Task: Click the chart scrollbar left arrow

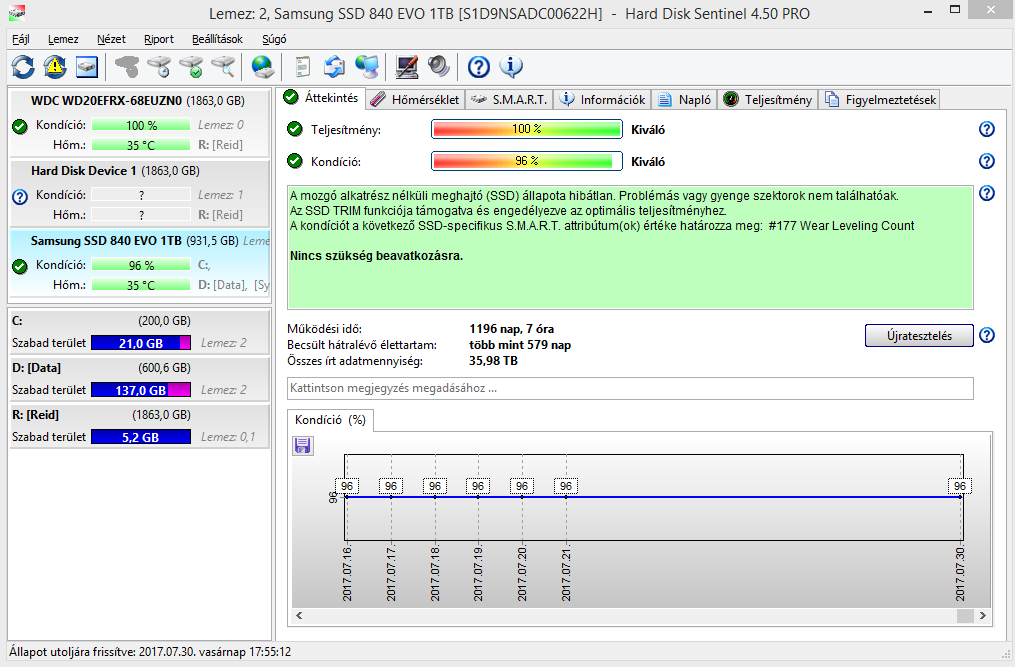Action: [299, 615]
